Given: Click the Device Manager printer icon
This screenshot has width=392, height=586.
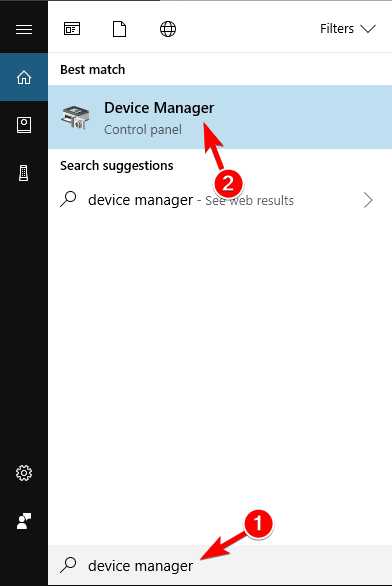Looking at the screenshot, I should point(75,117).
